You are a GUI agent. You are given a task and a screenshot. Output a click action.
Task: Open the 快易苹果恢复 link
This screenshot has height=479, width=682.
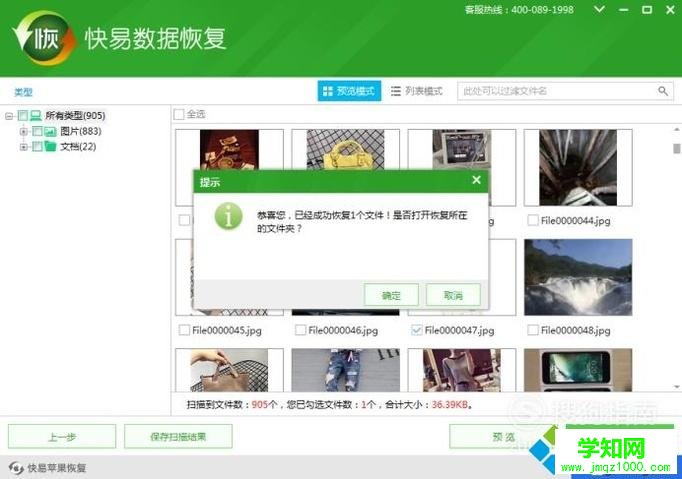tap(57, 468)
